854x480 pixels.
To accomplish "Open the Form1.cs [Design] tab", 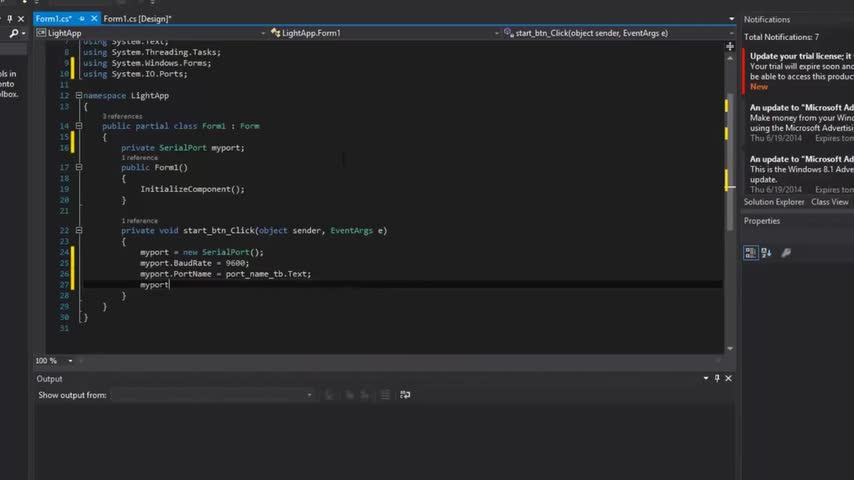I will pos(137,19).
